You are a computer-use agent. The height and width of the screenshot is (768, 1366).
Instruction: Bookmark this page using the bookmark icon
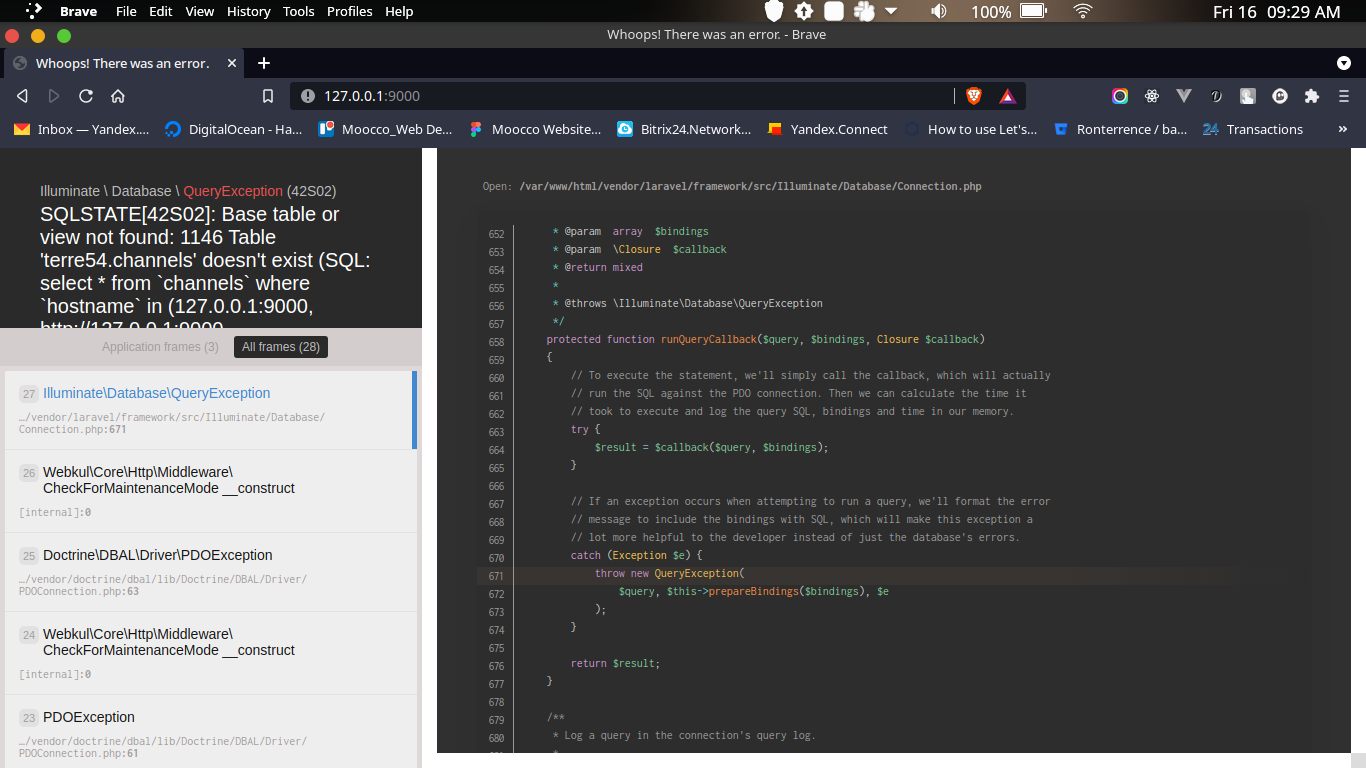click(x=268, y=96)
